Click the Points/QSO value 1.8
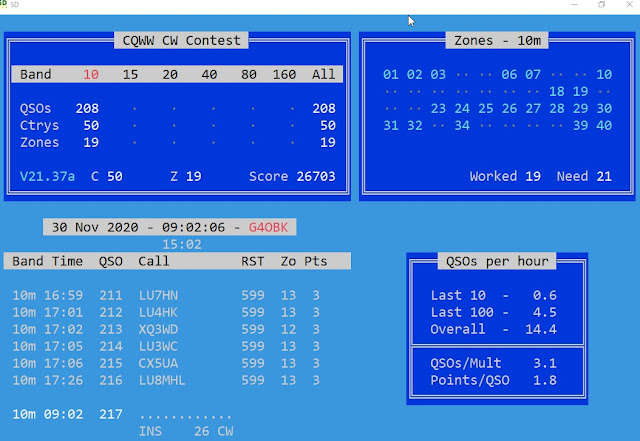Viewport: 640px width, 441px height. [544, 380]
